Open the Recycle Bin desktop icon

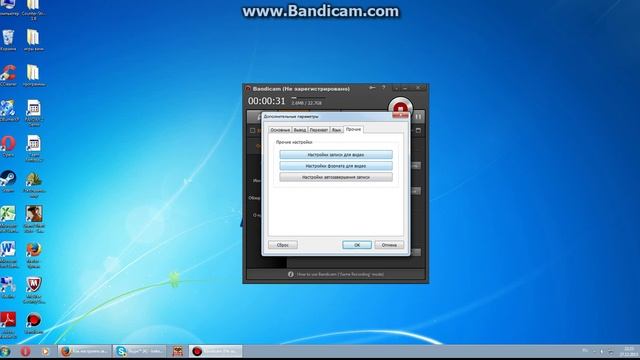8,40
